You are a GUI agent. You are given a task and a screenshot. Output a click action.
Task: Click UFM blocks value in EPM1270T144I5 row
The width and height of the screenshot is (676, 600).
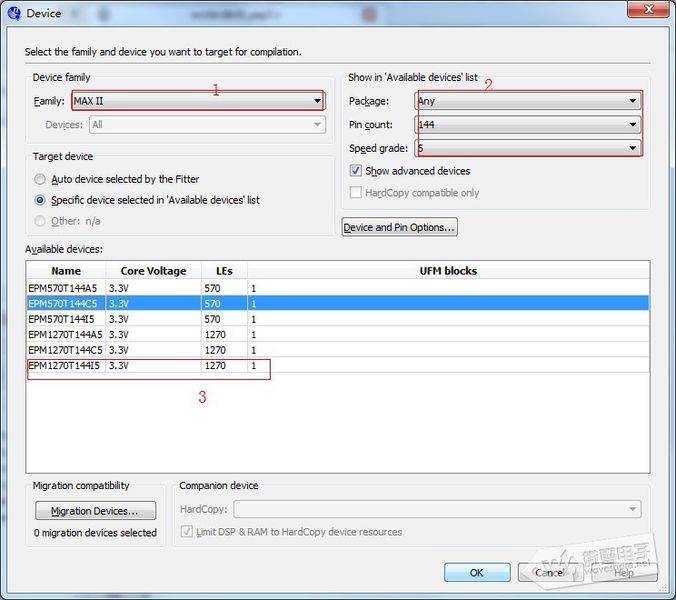(x=254, y=366)
